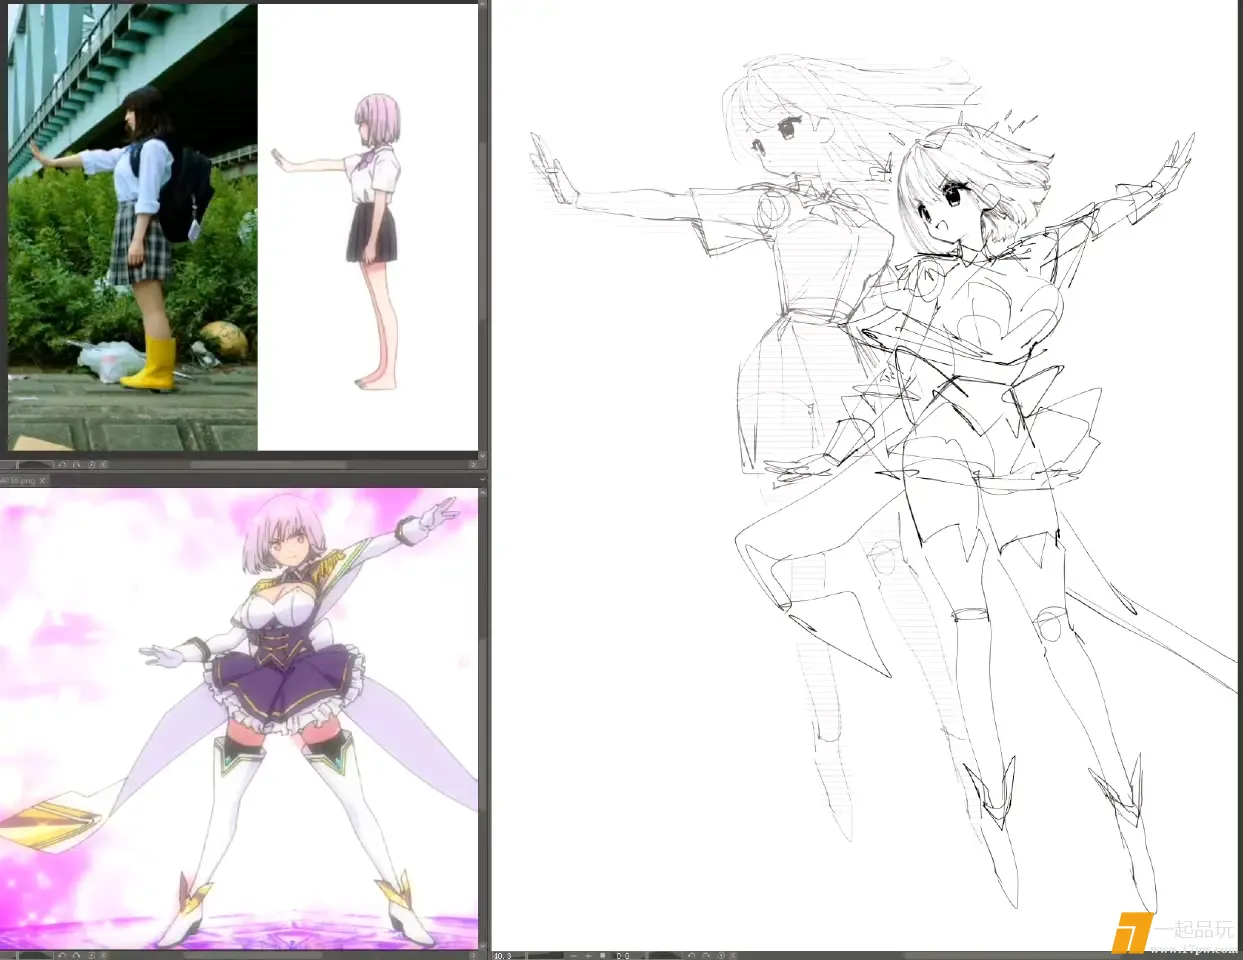Click zoom in plus icon below main canvas
This screenshot has height=960, width=1243.
(x=588, y=956)
